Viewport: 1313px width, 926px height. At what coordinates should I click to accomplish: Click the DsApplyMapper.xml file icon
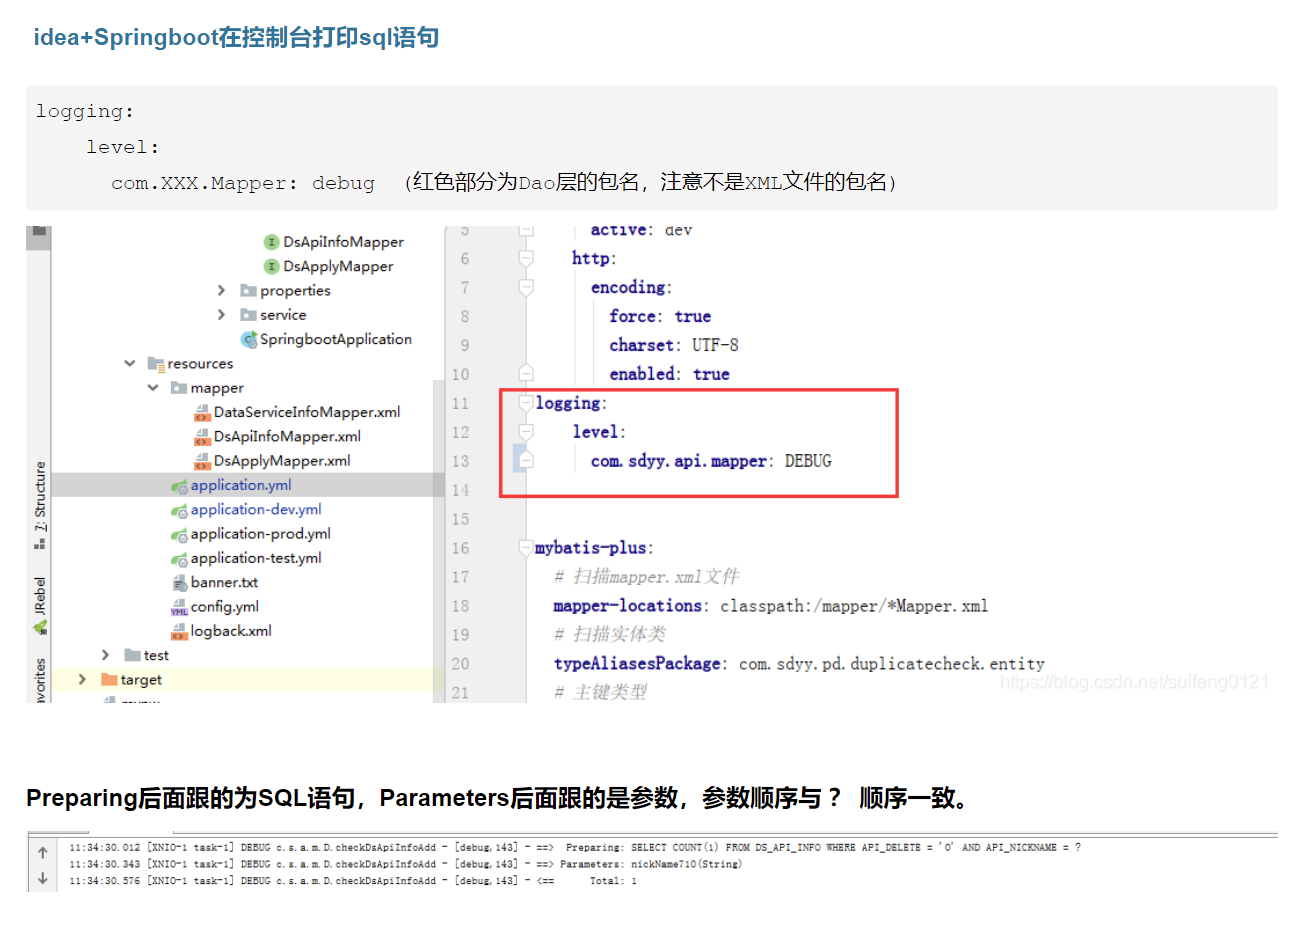pos(202,460)
